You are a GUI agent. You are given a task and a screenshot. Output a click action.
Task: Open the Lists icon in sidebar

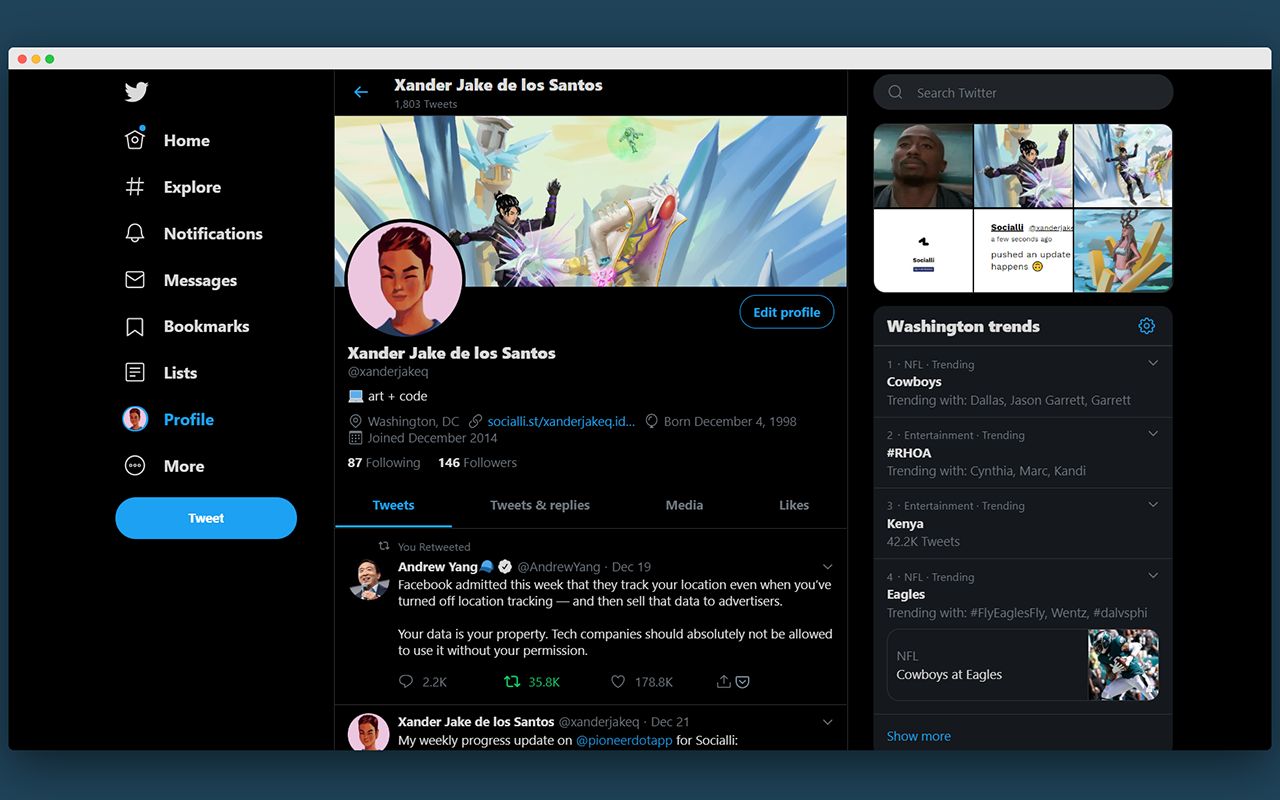click(135, 373)
